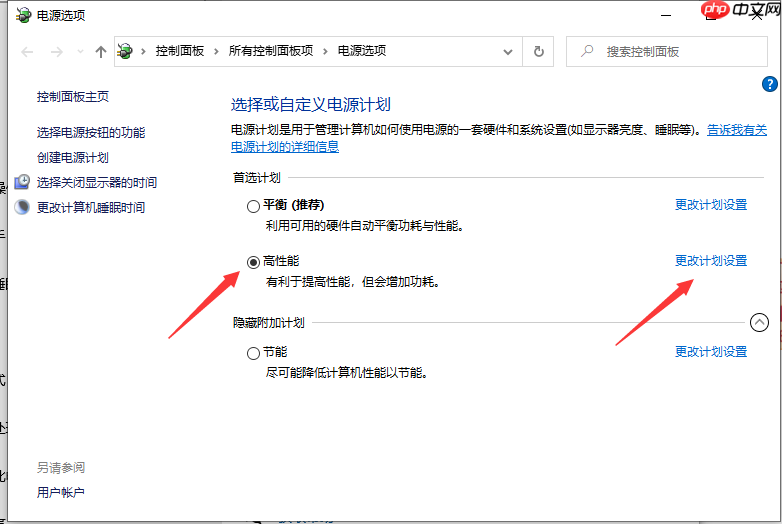Click the 利用可用的硬件自动平衡功耗与性能 description

pos(365,226)
